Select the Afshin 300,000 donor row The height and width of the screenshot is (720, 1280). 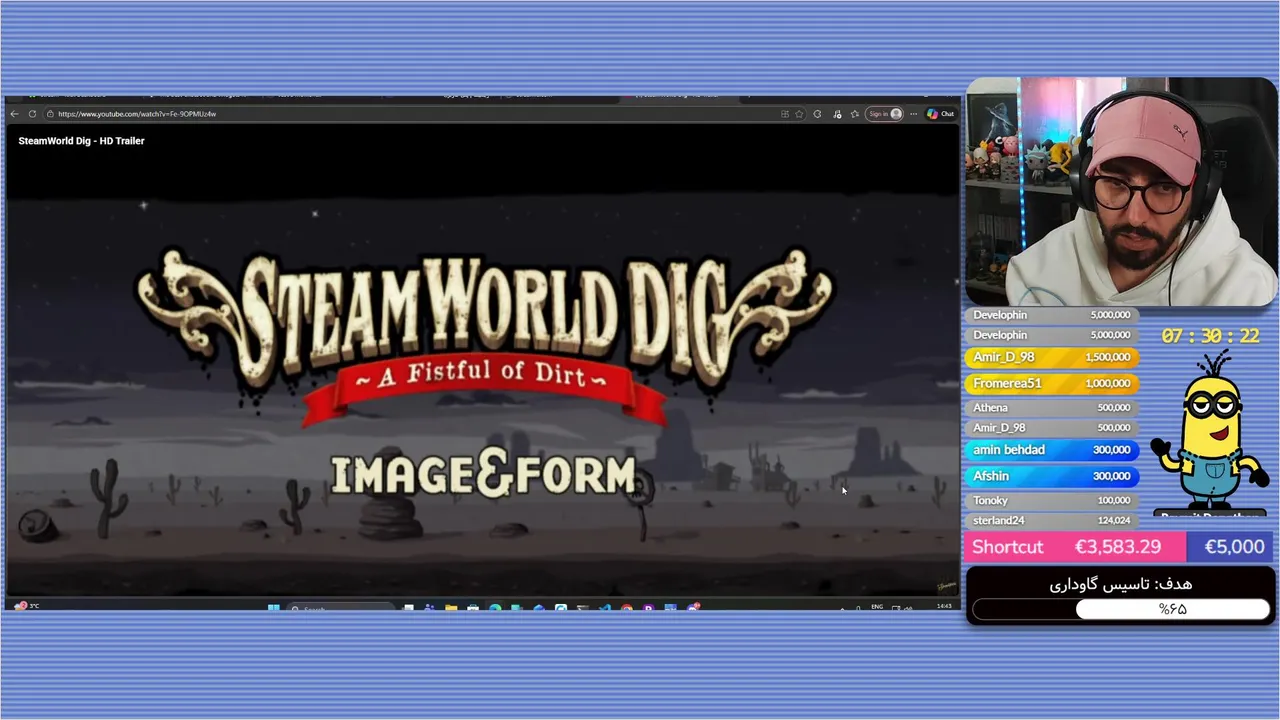click(1052, 476)
